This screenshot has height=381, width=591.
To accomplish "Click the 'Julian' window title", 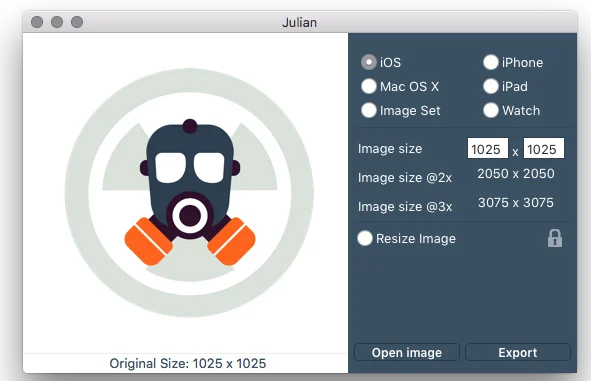I will coord(300,23).
